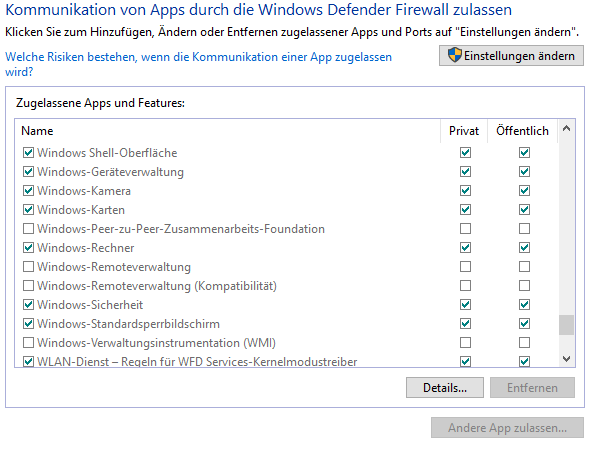
Task: Toggle Privat checkbox for Windows-Karten
Action: [x=465, y=209]
